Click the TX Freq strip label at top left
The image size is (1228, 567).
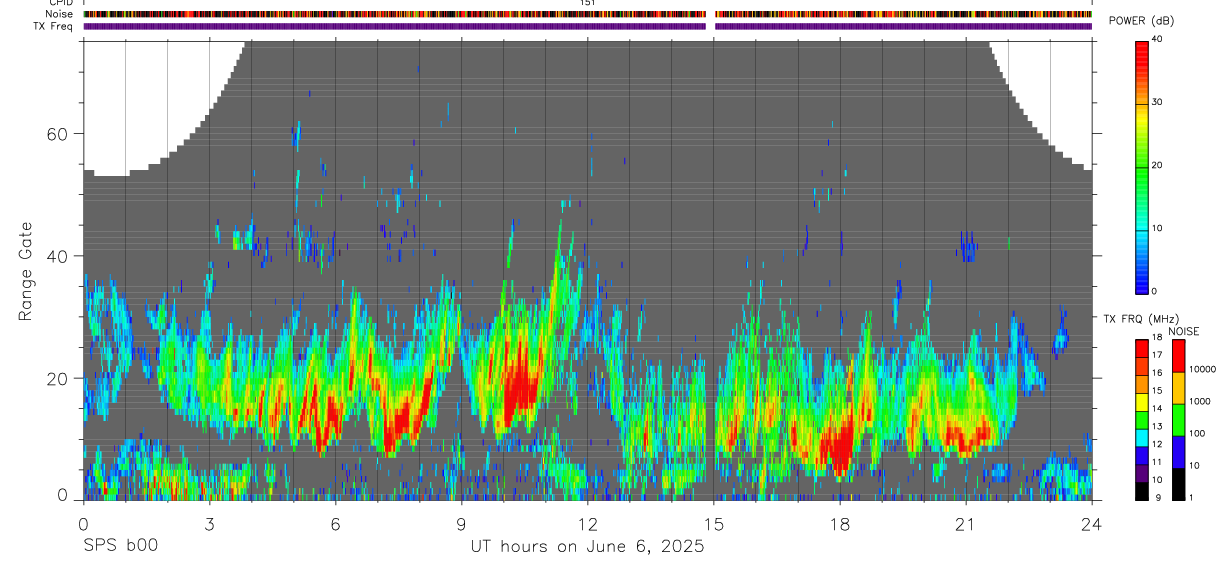coord(54,26)
